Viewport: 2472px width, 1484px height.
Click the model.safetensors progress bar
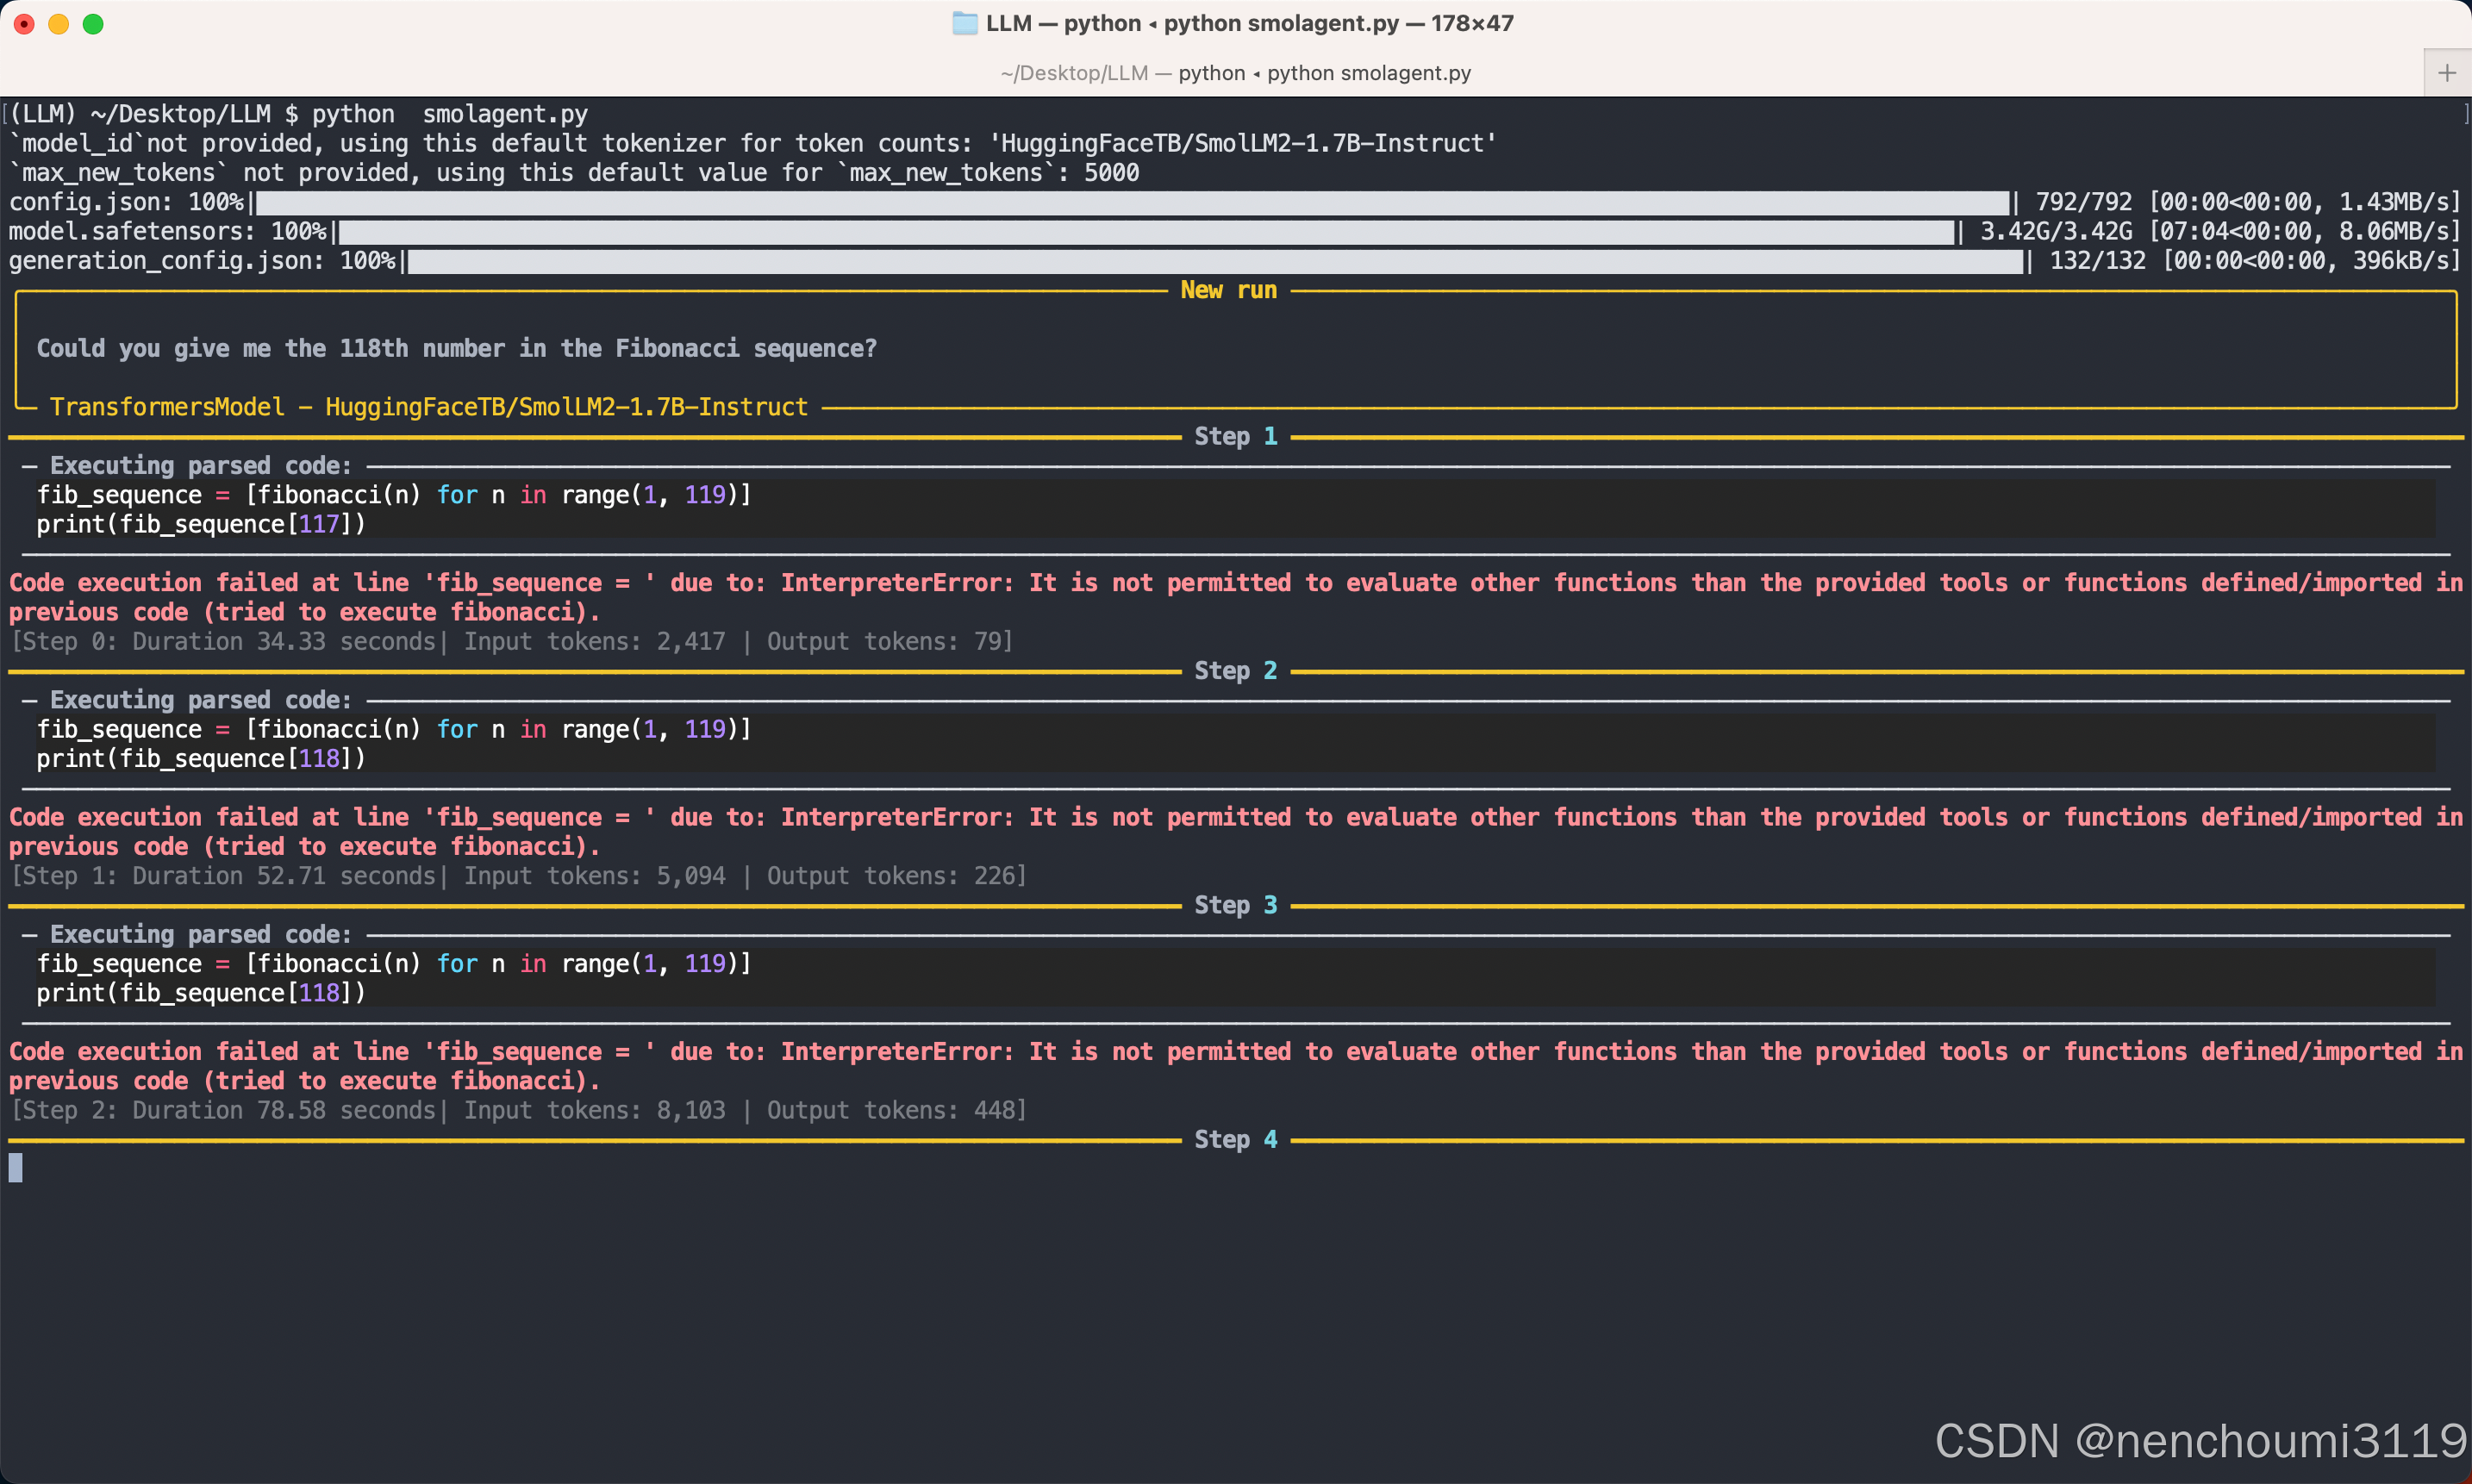coord(1145,232)
